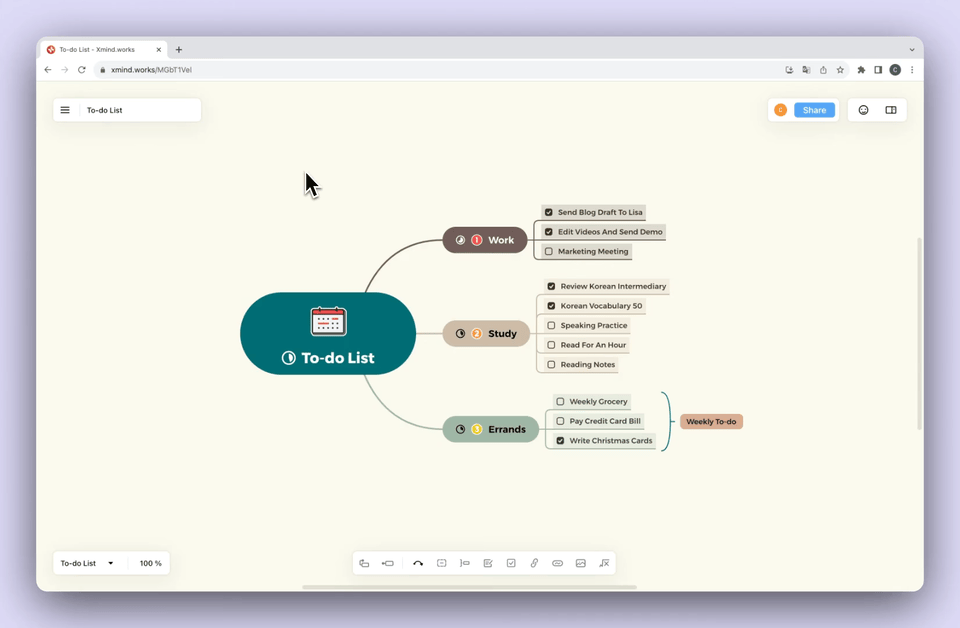The image size is (960, 628).
Task: Click the equation toolbar icon
Action: coord(604,563)
